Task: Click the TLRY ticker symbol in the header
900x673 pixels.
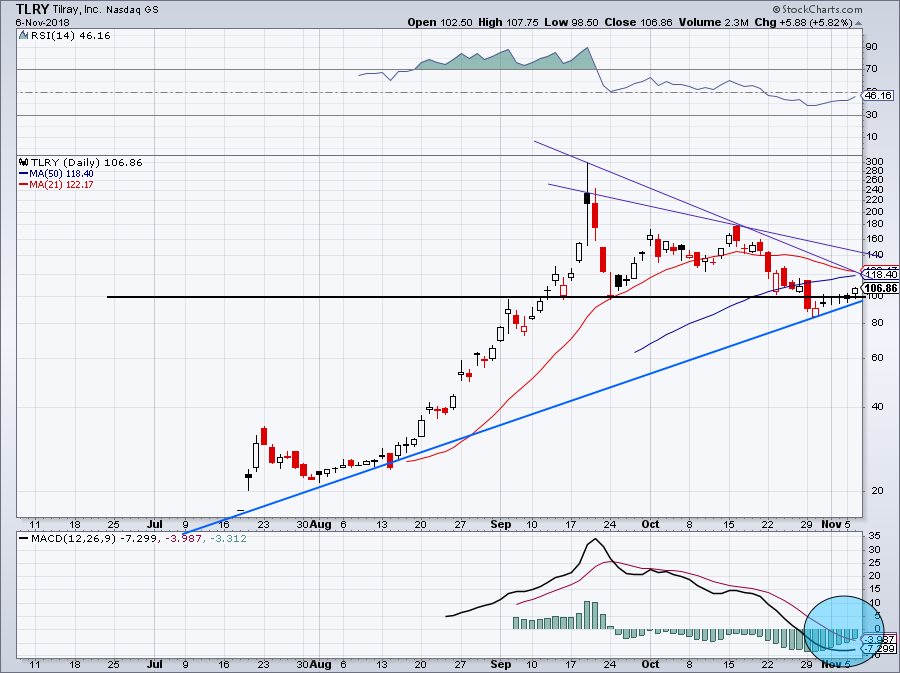Action: pos(33,9)
